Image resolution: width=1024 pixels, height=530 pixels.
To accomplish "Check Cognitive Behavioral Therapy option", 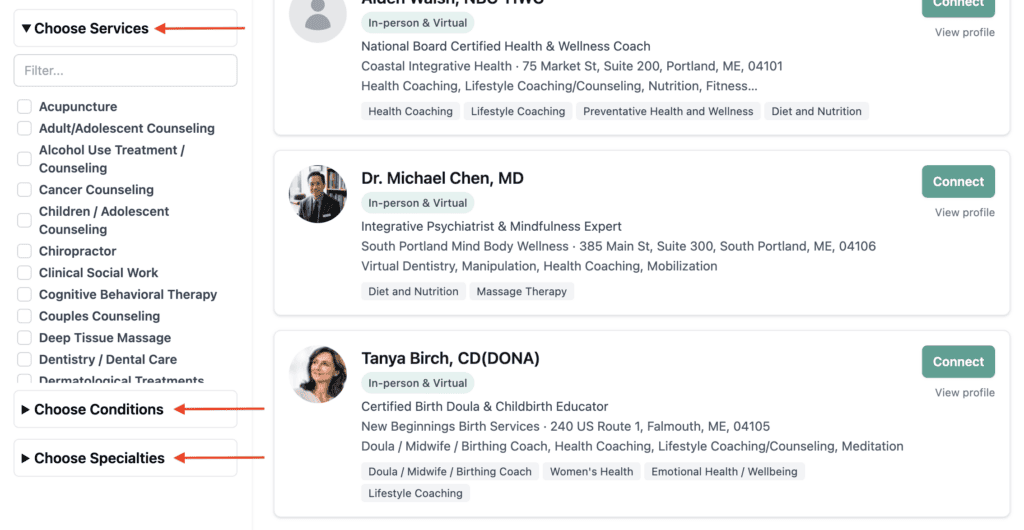I will coord(24,295).
